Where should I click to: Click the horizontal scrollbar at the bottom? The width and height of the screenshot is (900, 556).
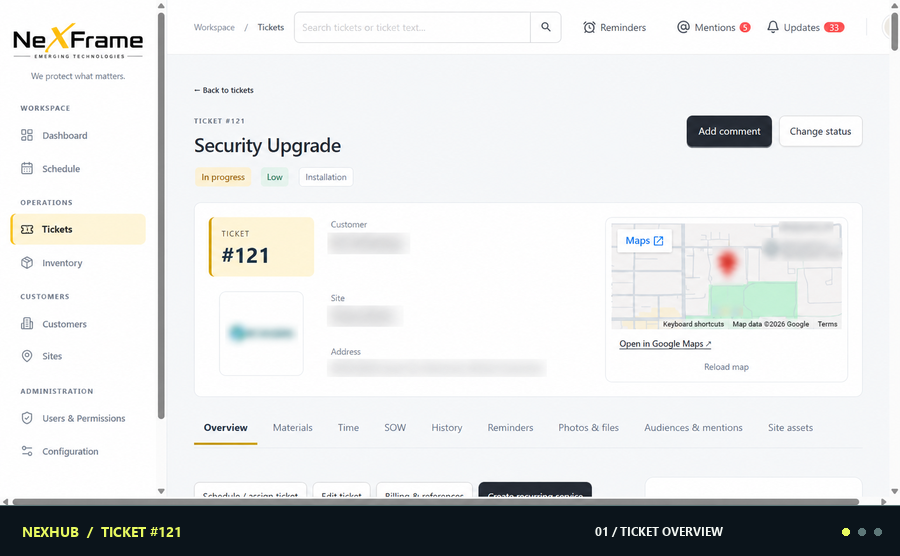point(435,502)
